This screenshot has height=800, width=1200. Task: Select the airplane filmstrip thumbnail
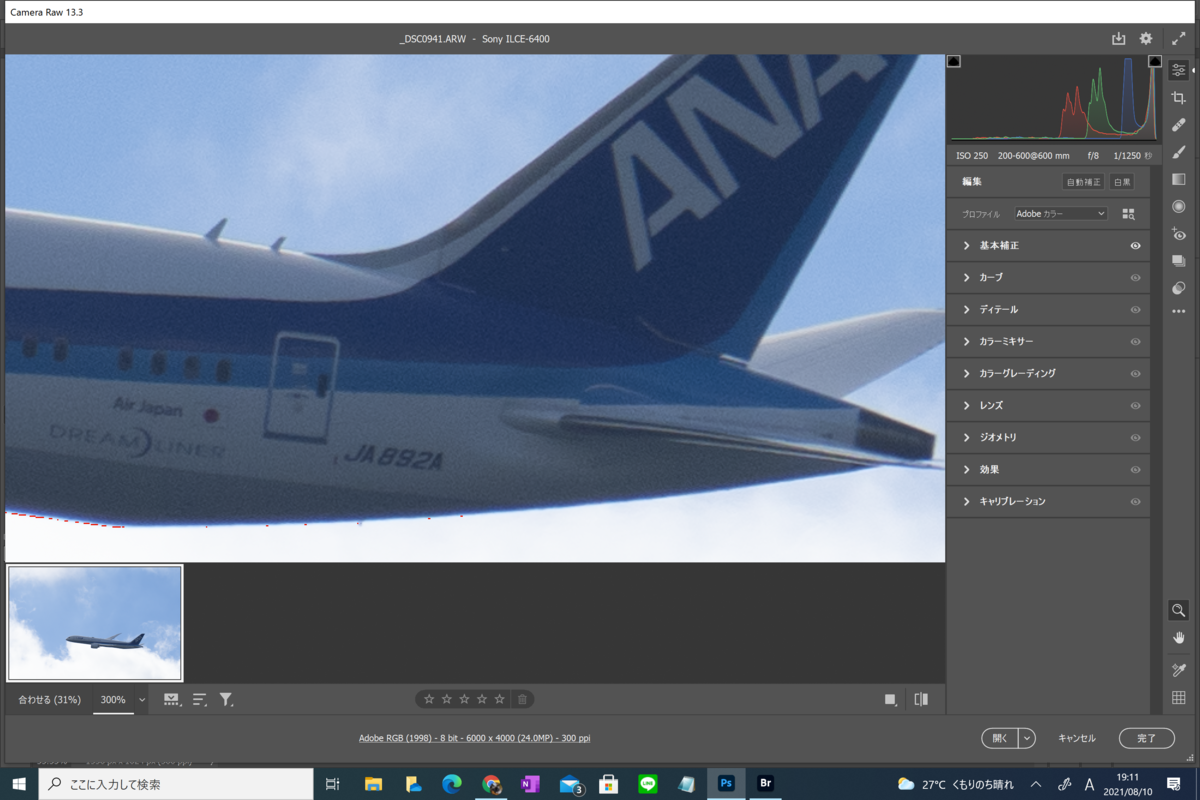coord(95,622)
